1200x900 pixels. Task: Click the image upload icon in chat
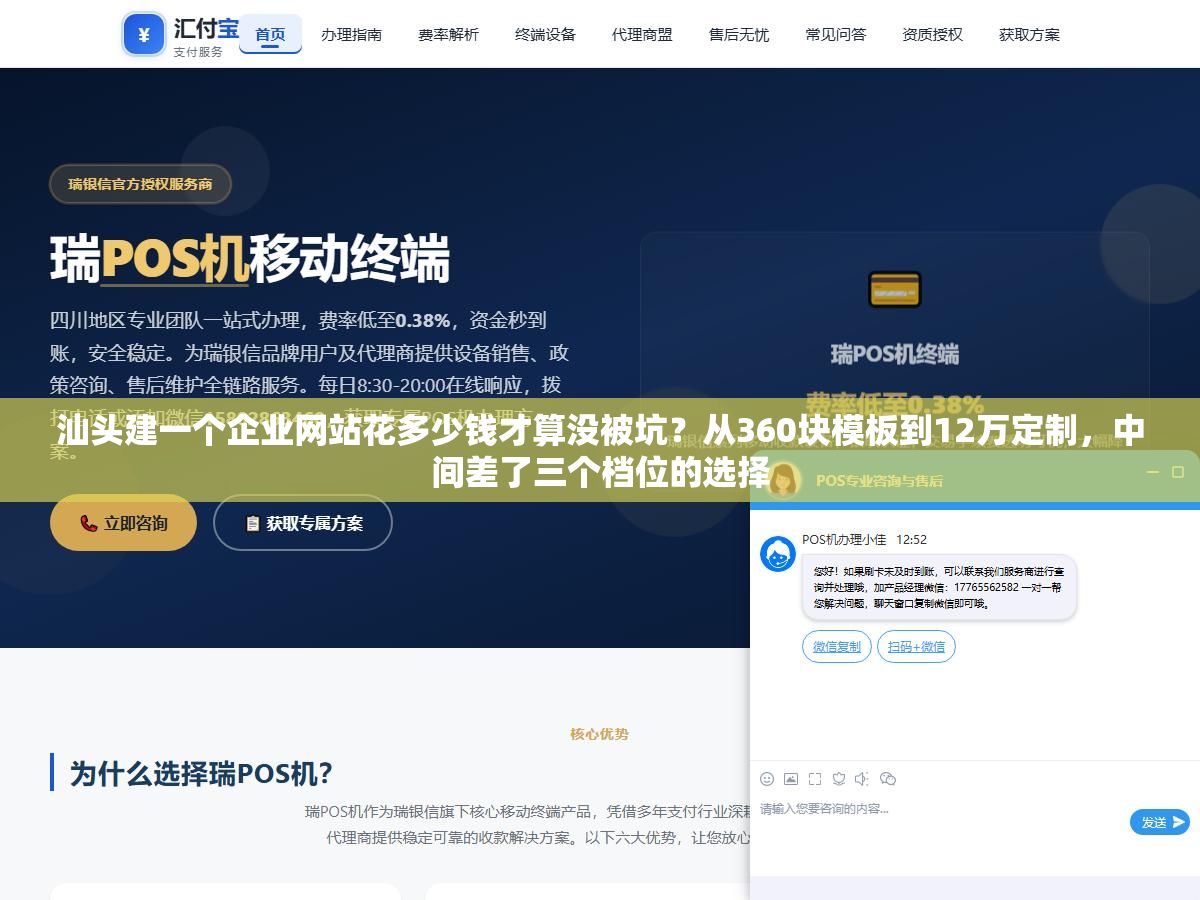click(x=791, y=779)
